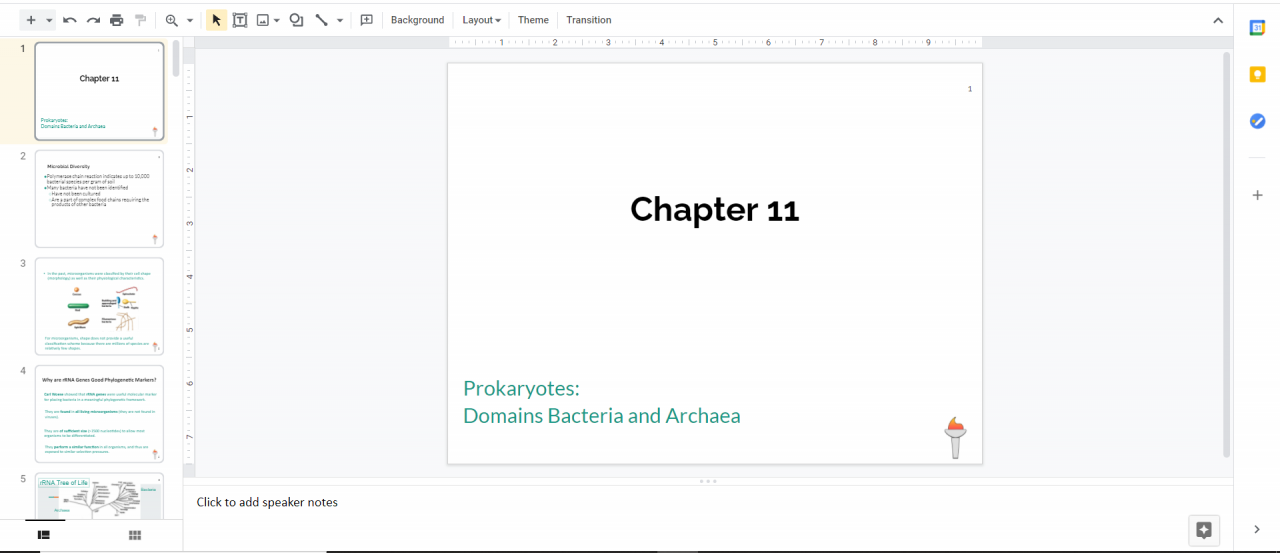Switch to grid view of slides
1280x553 pixels.
coord(135,536)
